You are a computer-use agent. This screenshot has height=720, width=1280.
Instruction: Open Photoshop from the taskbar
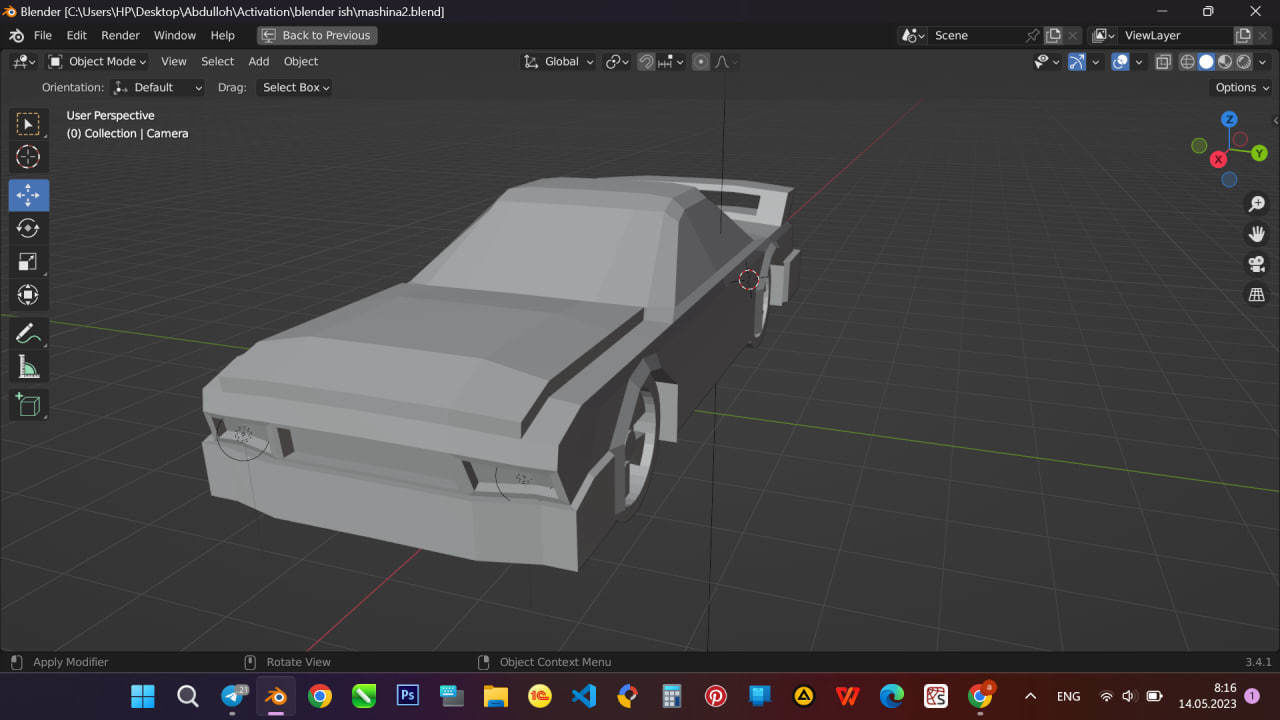coord(407,695)
